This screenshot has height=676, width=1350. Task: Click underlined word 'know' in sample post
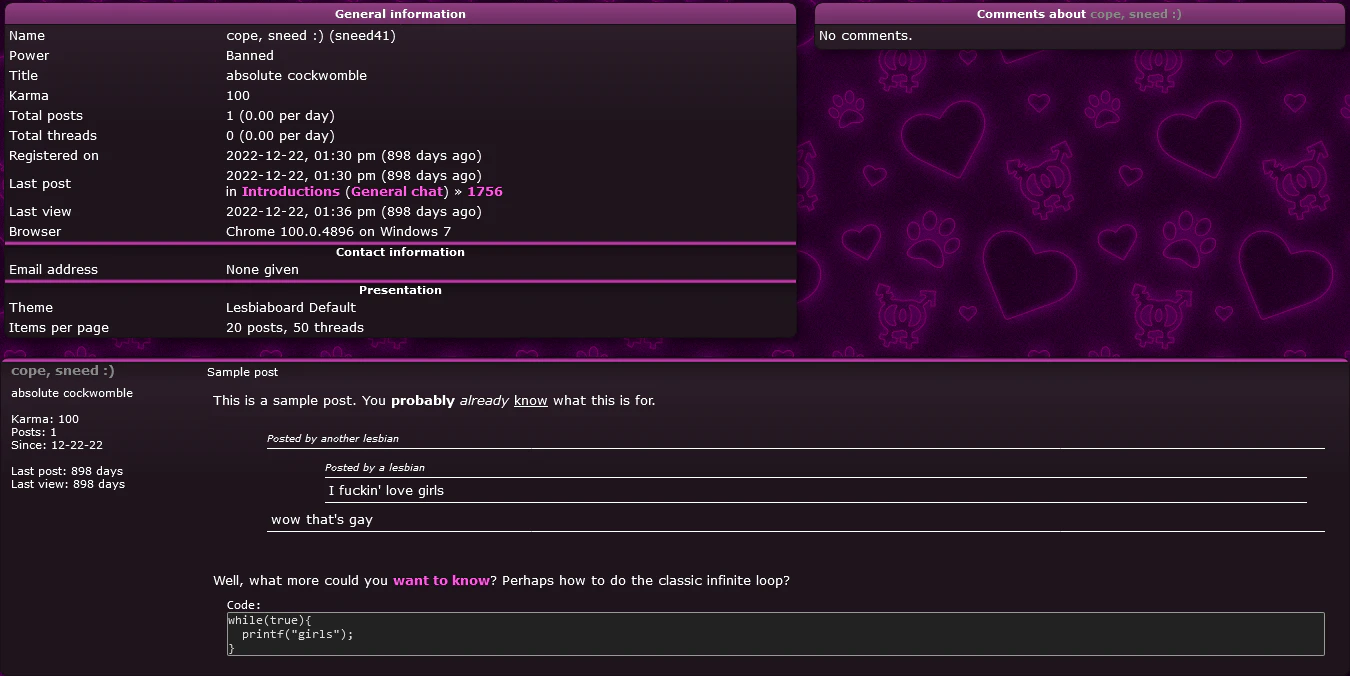click(531, 401)
